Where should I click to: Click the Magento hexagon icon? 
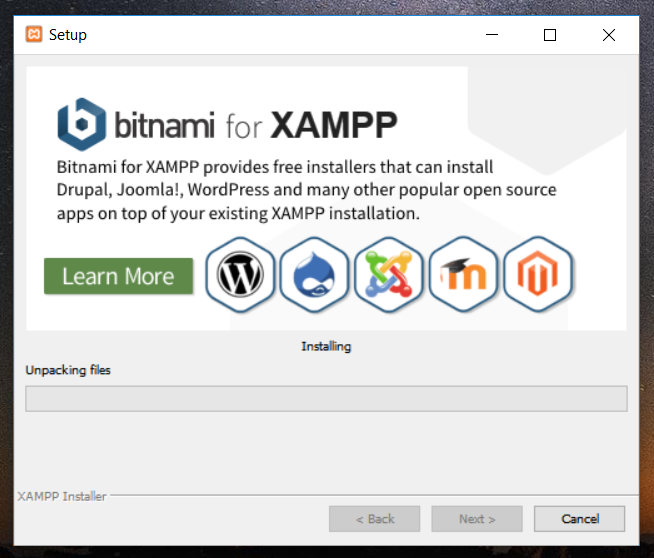538,274
